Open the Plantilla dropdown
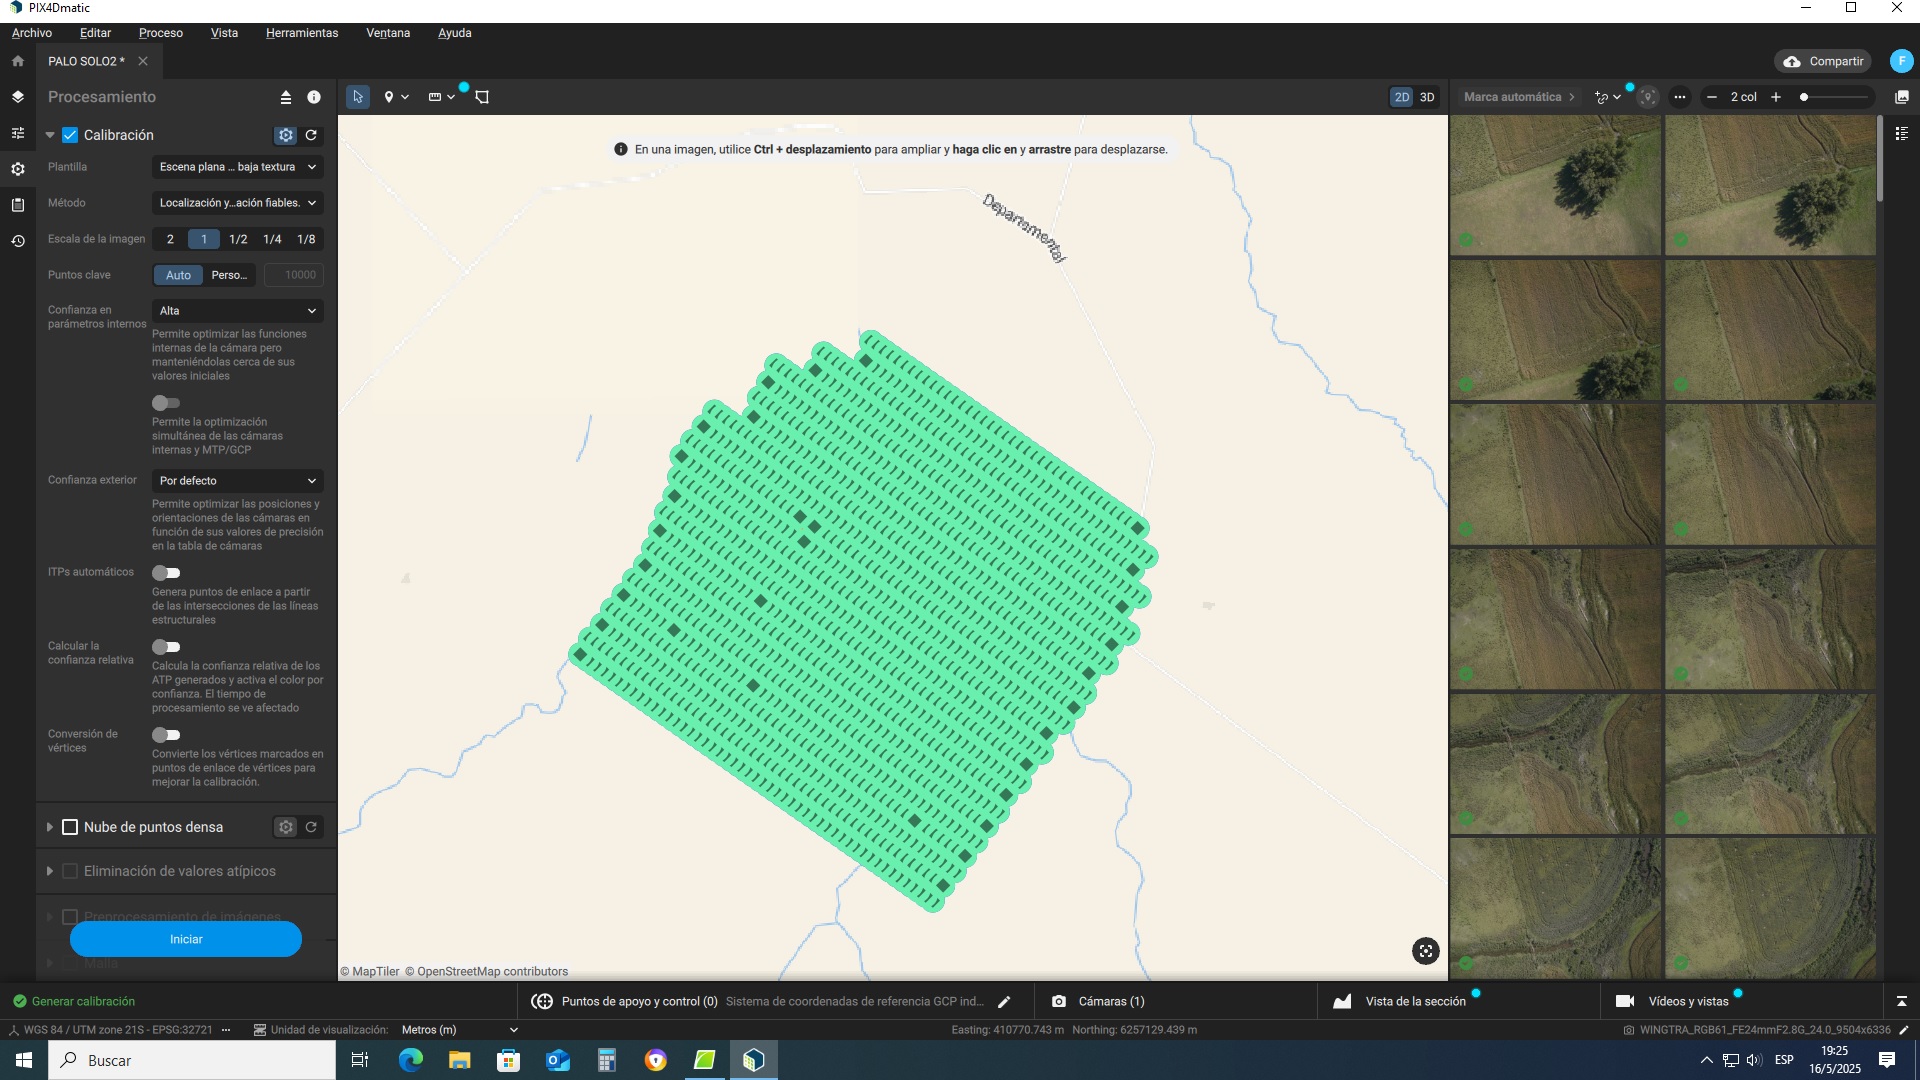Screen dimensions: 1920x1080 pos(237,167)
